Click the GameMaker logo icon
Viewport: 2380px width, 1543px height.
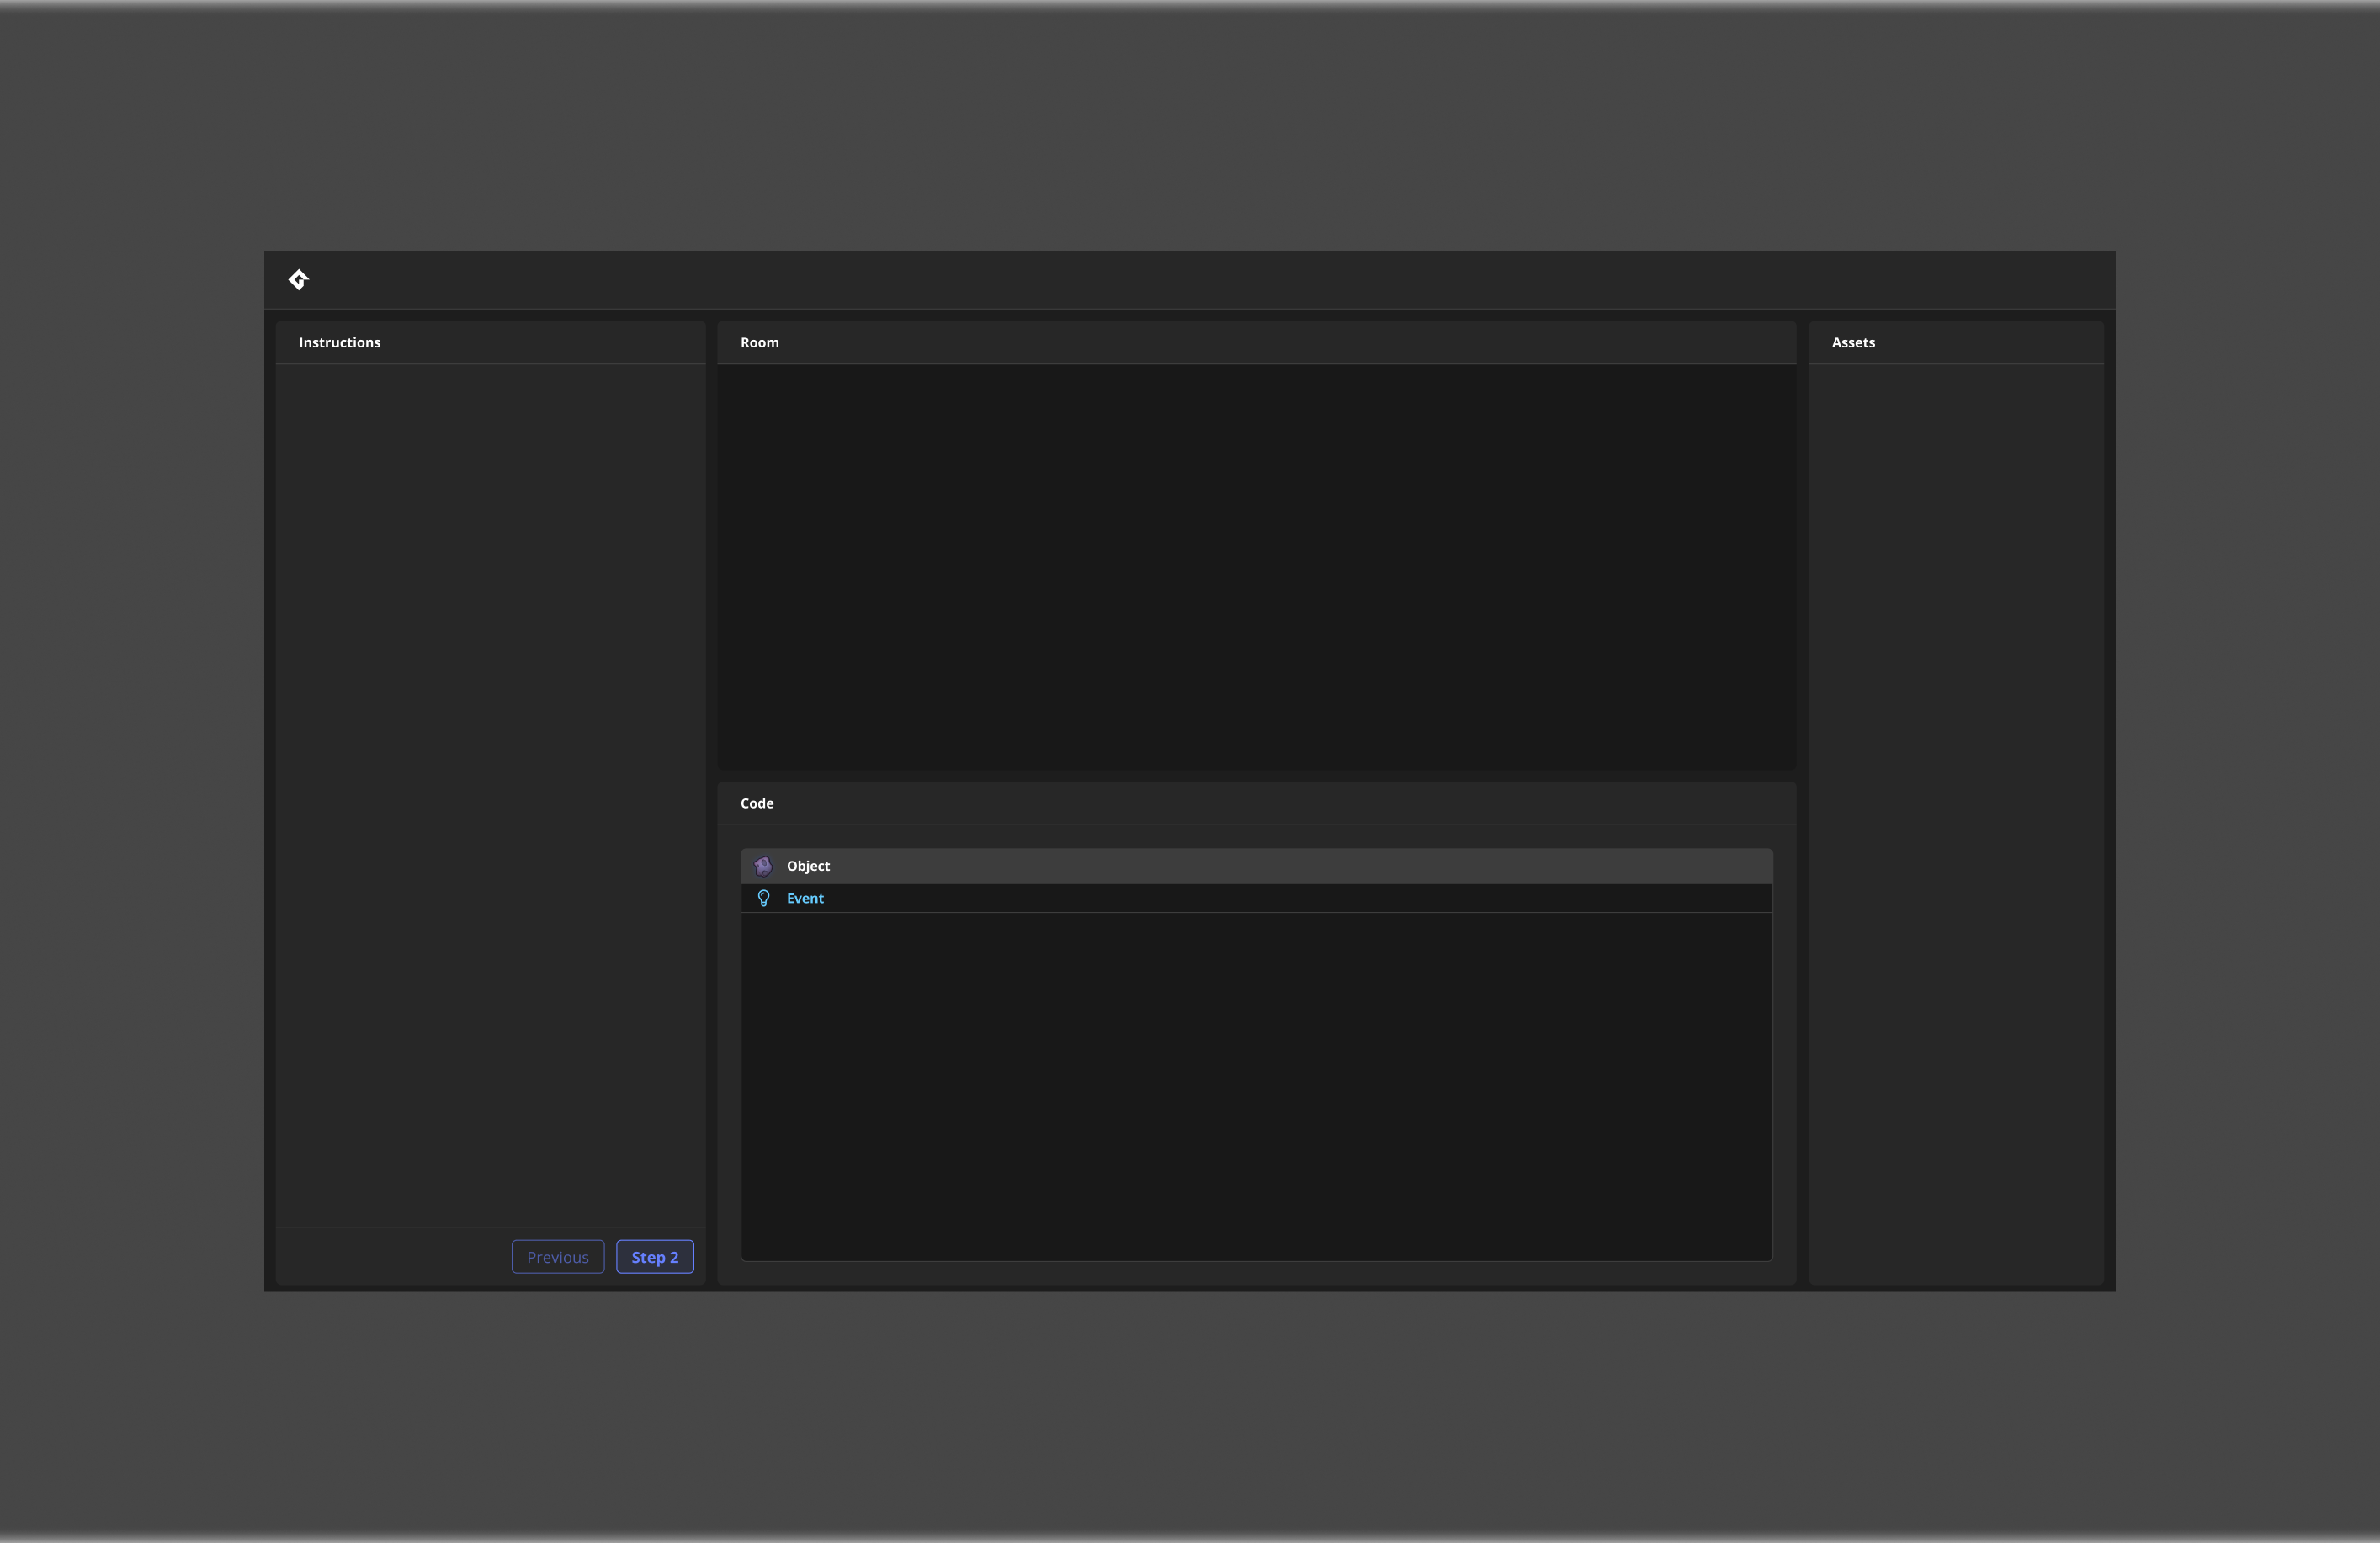click(x=298, y=279)
